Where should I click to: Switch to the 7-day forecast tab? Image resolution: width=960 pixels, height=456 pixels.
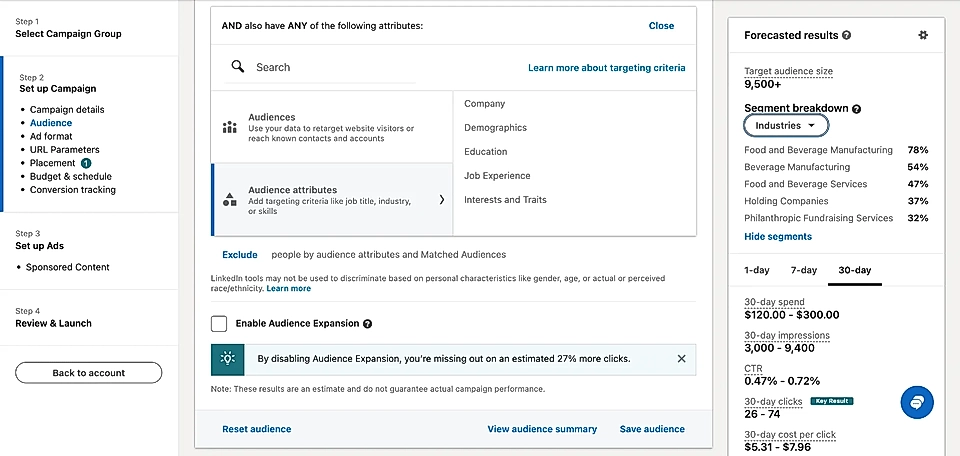(803, 270)
